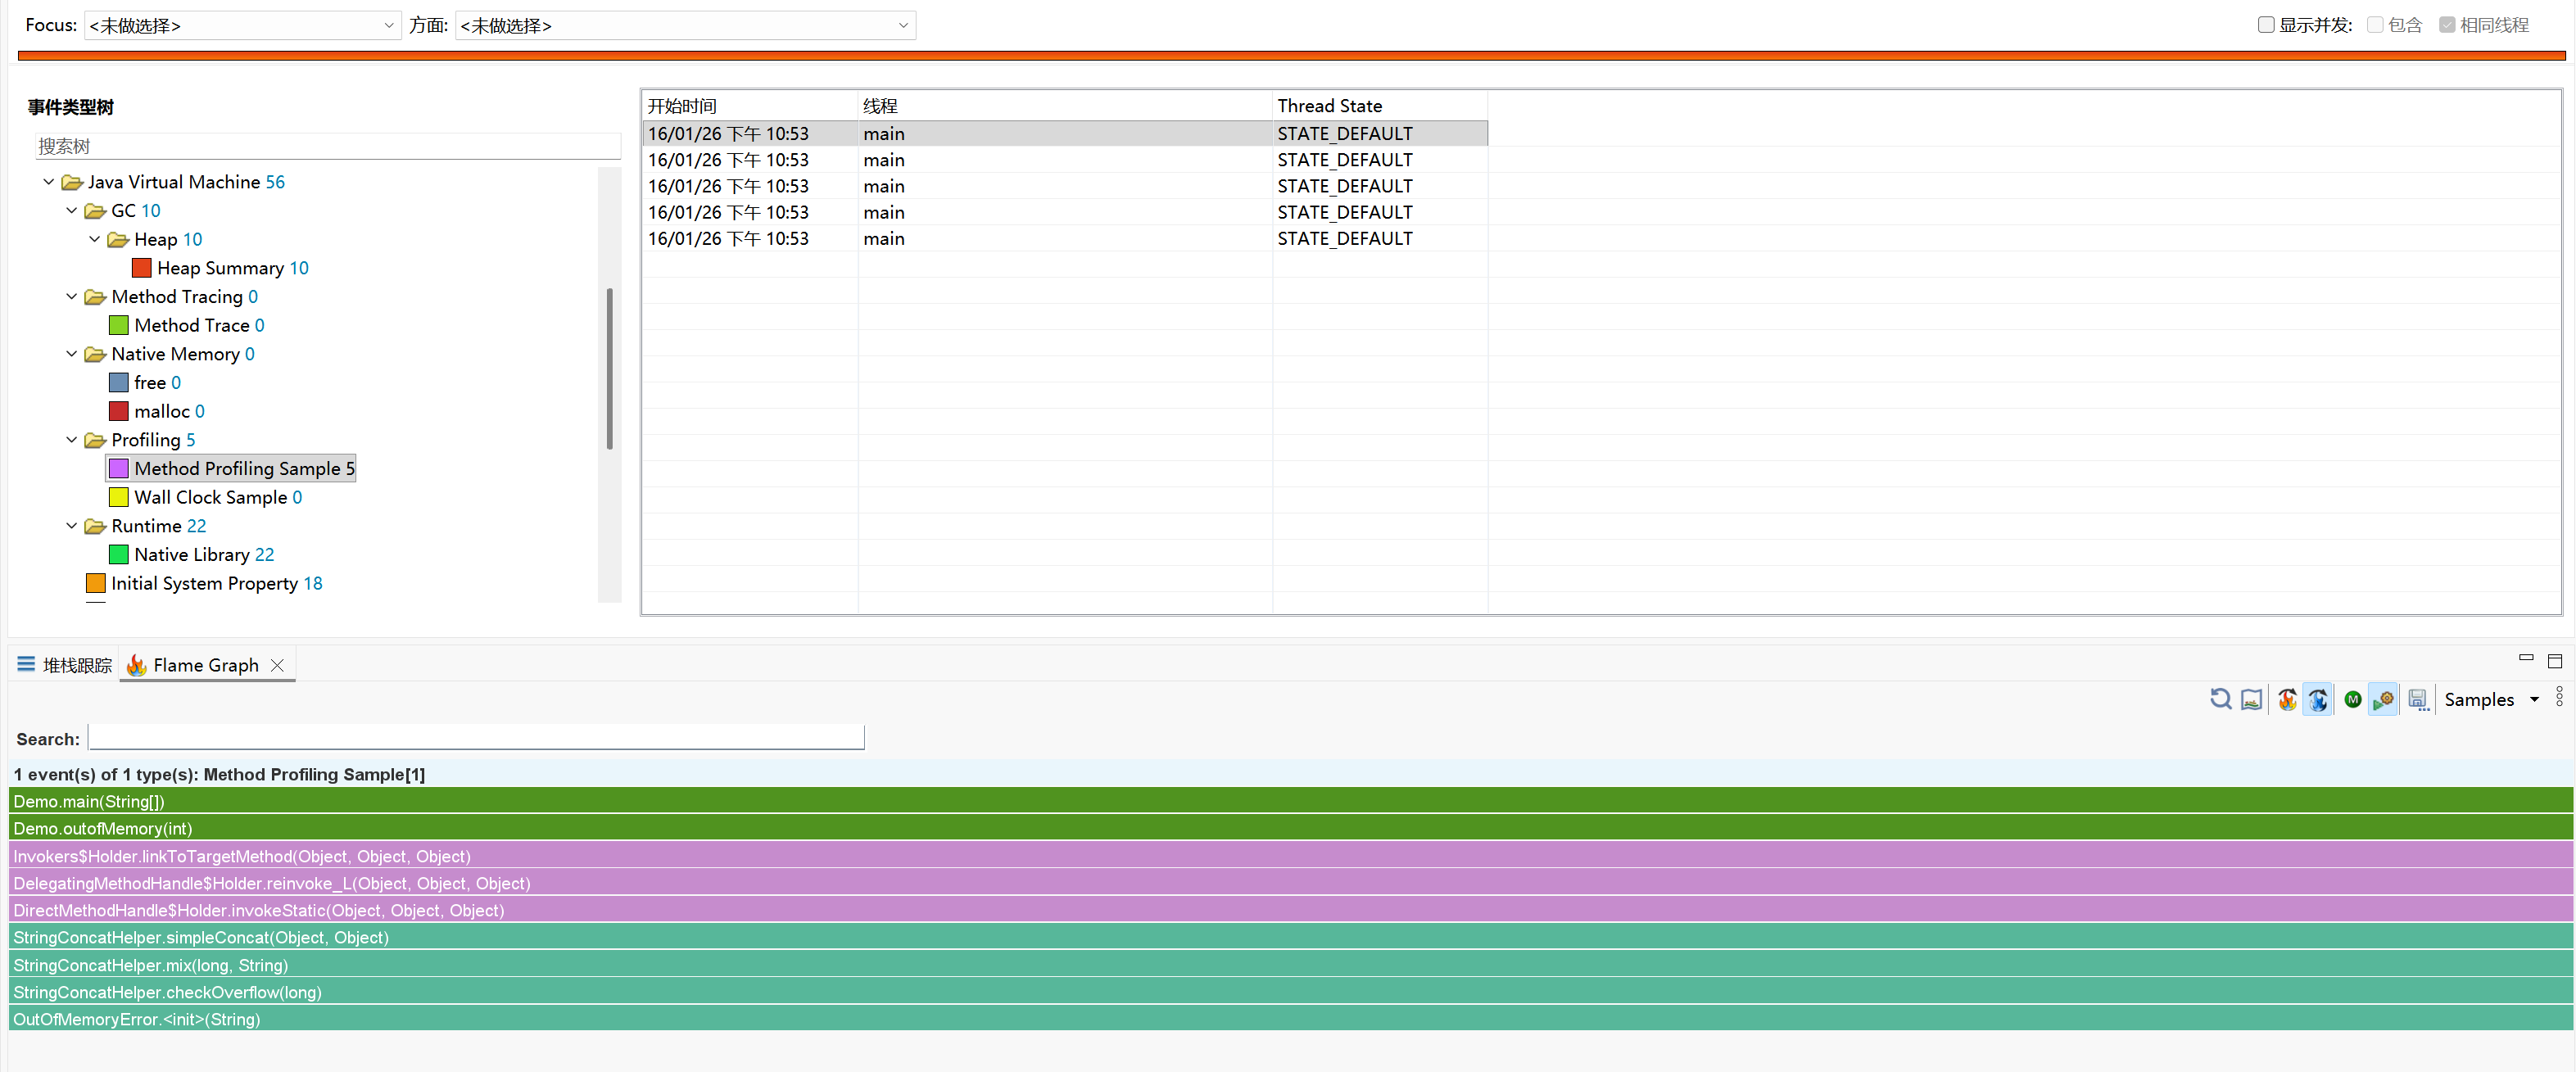Click the reset zoom magnifier icon
This screenshot has width=2576, height=1072.
2220,699
